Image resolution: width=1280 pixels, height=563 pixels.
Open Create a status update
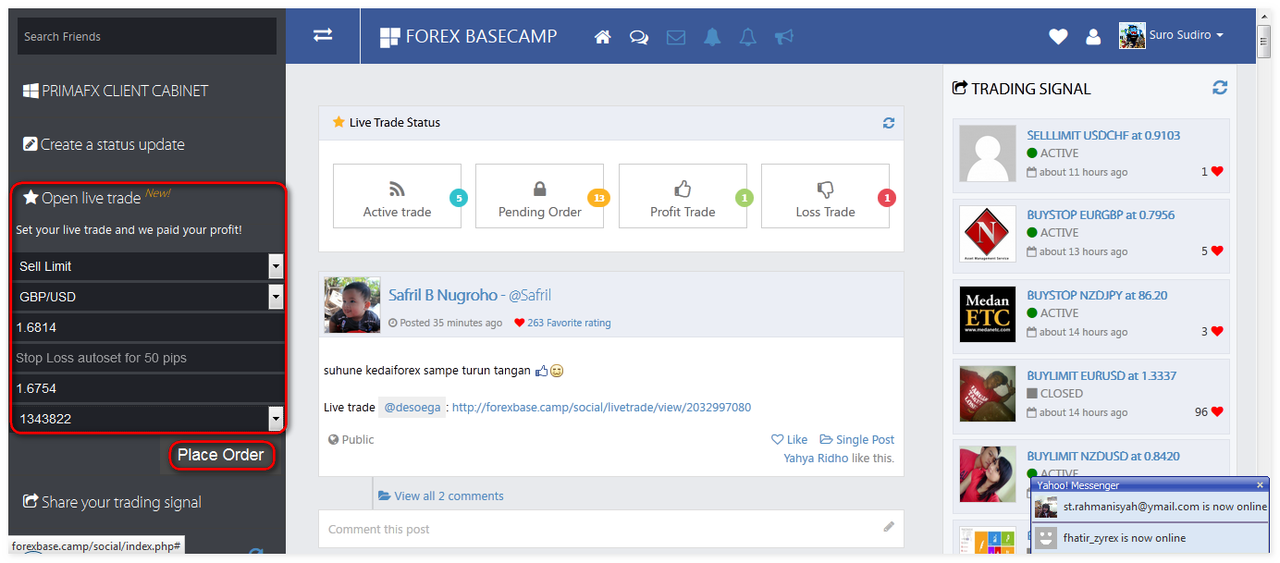tap(104, 145)
